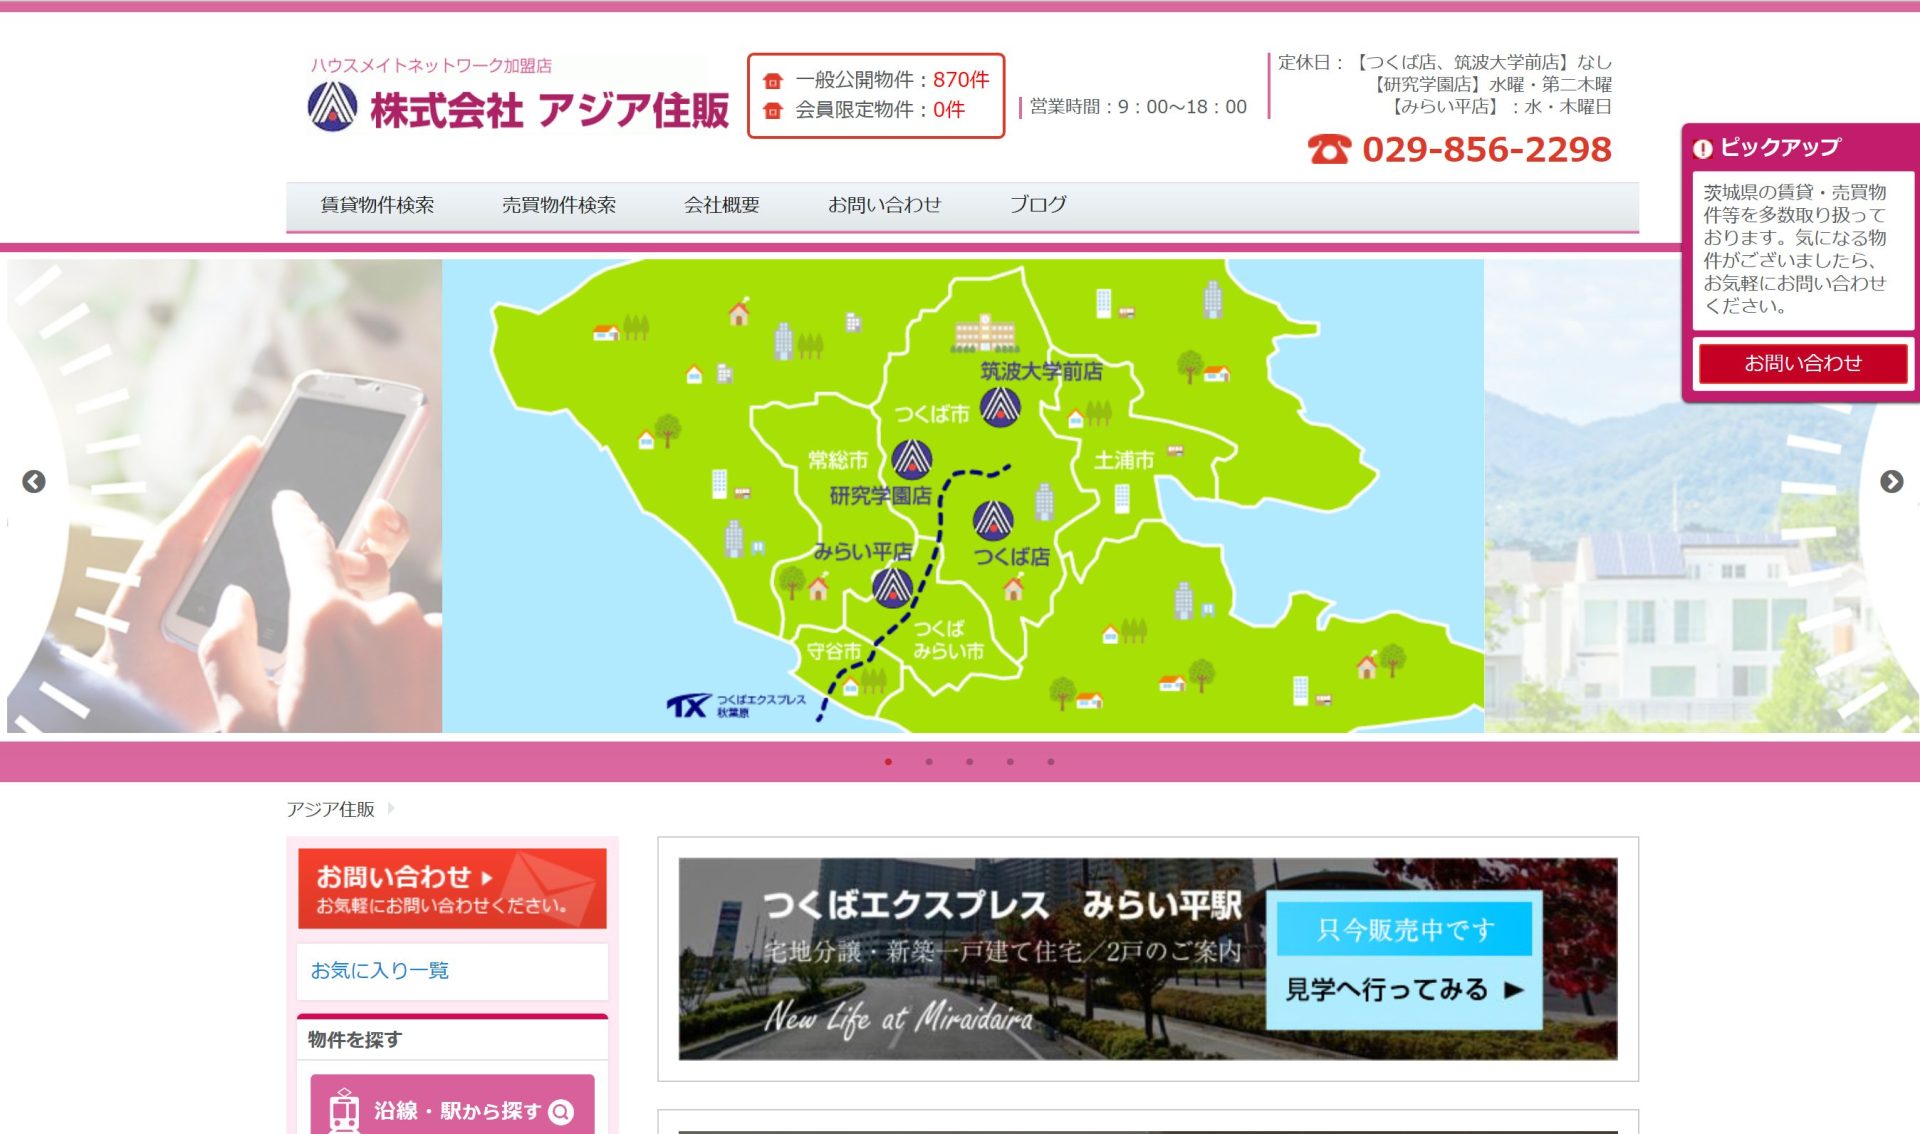Image resolution: width=1920 pixels, height=1134 pixels.
Task: Click 只今販売中です label on banner
Action: coord(1404,930)
